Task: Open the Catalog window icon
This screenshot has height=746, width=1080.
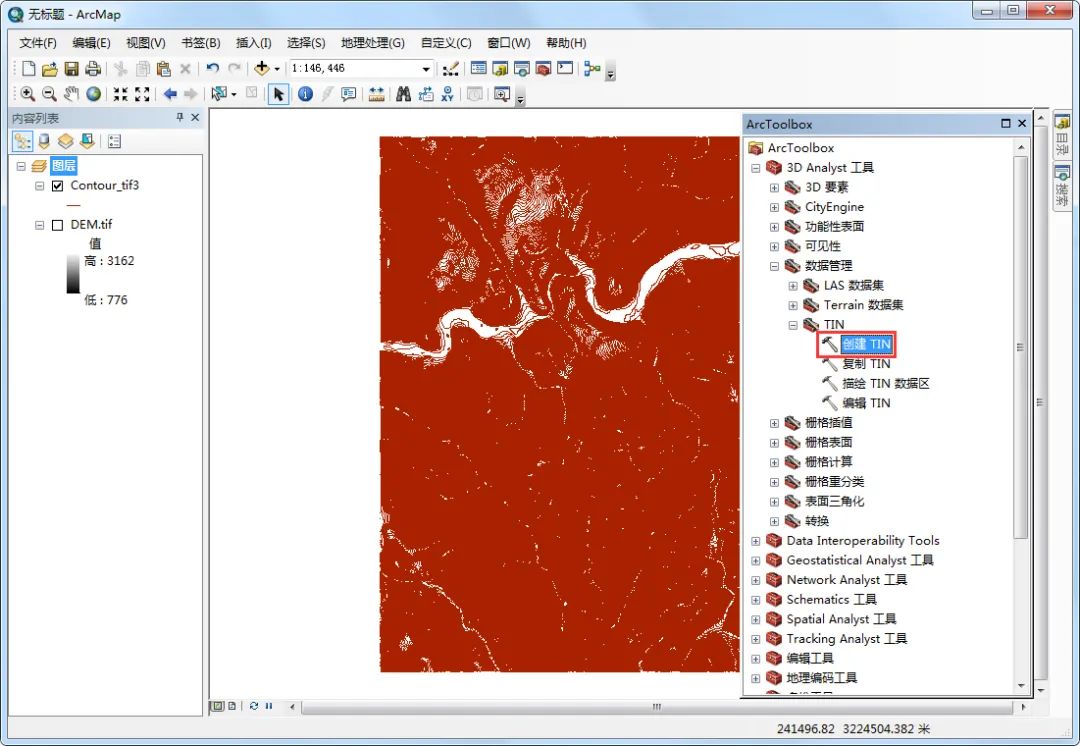Action: coord(500,68)
